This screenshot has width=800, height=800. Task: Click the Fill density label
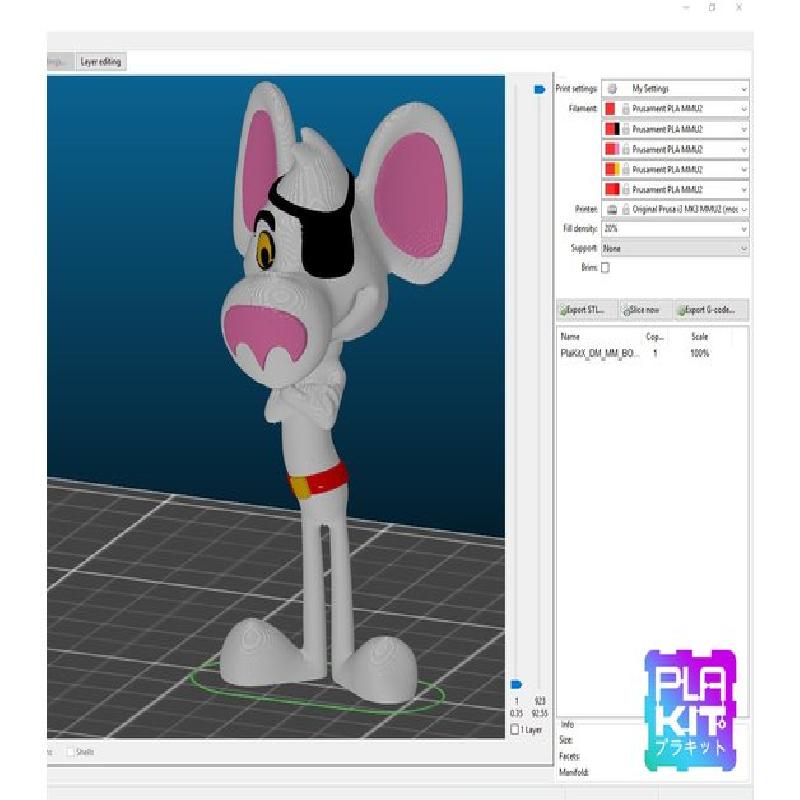point(580,229)
